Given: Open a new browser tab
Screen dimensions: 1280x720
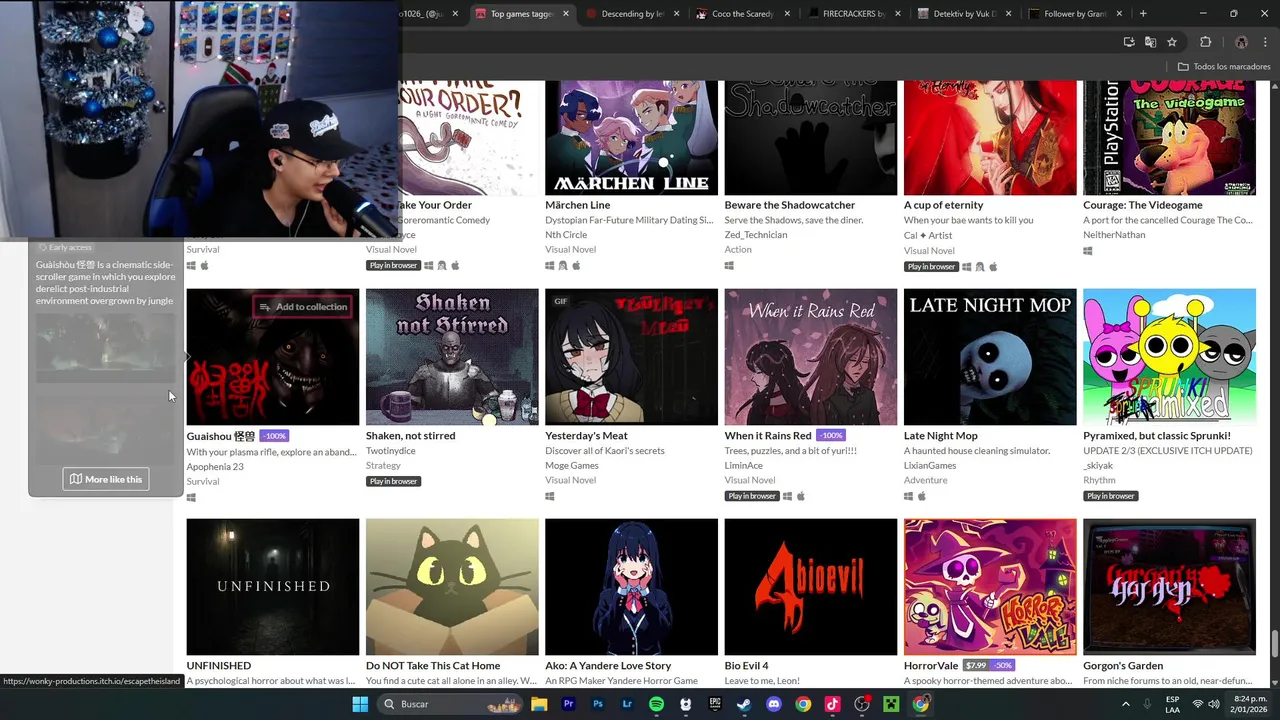Looking at the screenshot, I should 1143,14.
